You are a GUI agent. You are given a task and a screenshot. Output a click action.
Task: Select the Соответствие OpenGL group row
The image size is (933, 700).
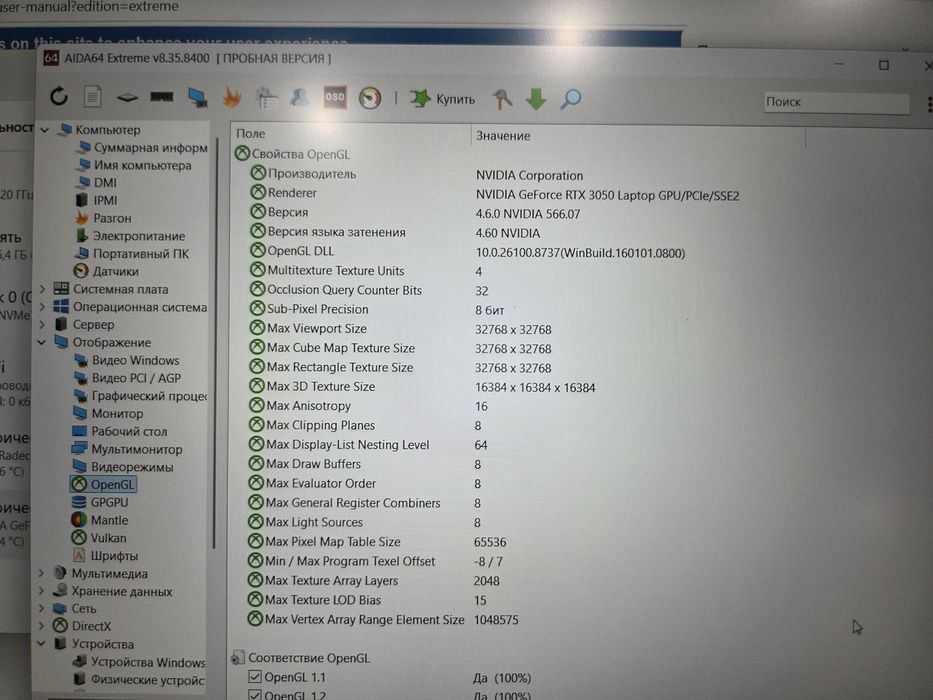click(x=300, y=658)
